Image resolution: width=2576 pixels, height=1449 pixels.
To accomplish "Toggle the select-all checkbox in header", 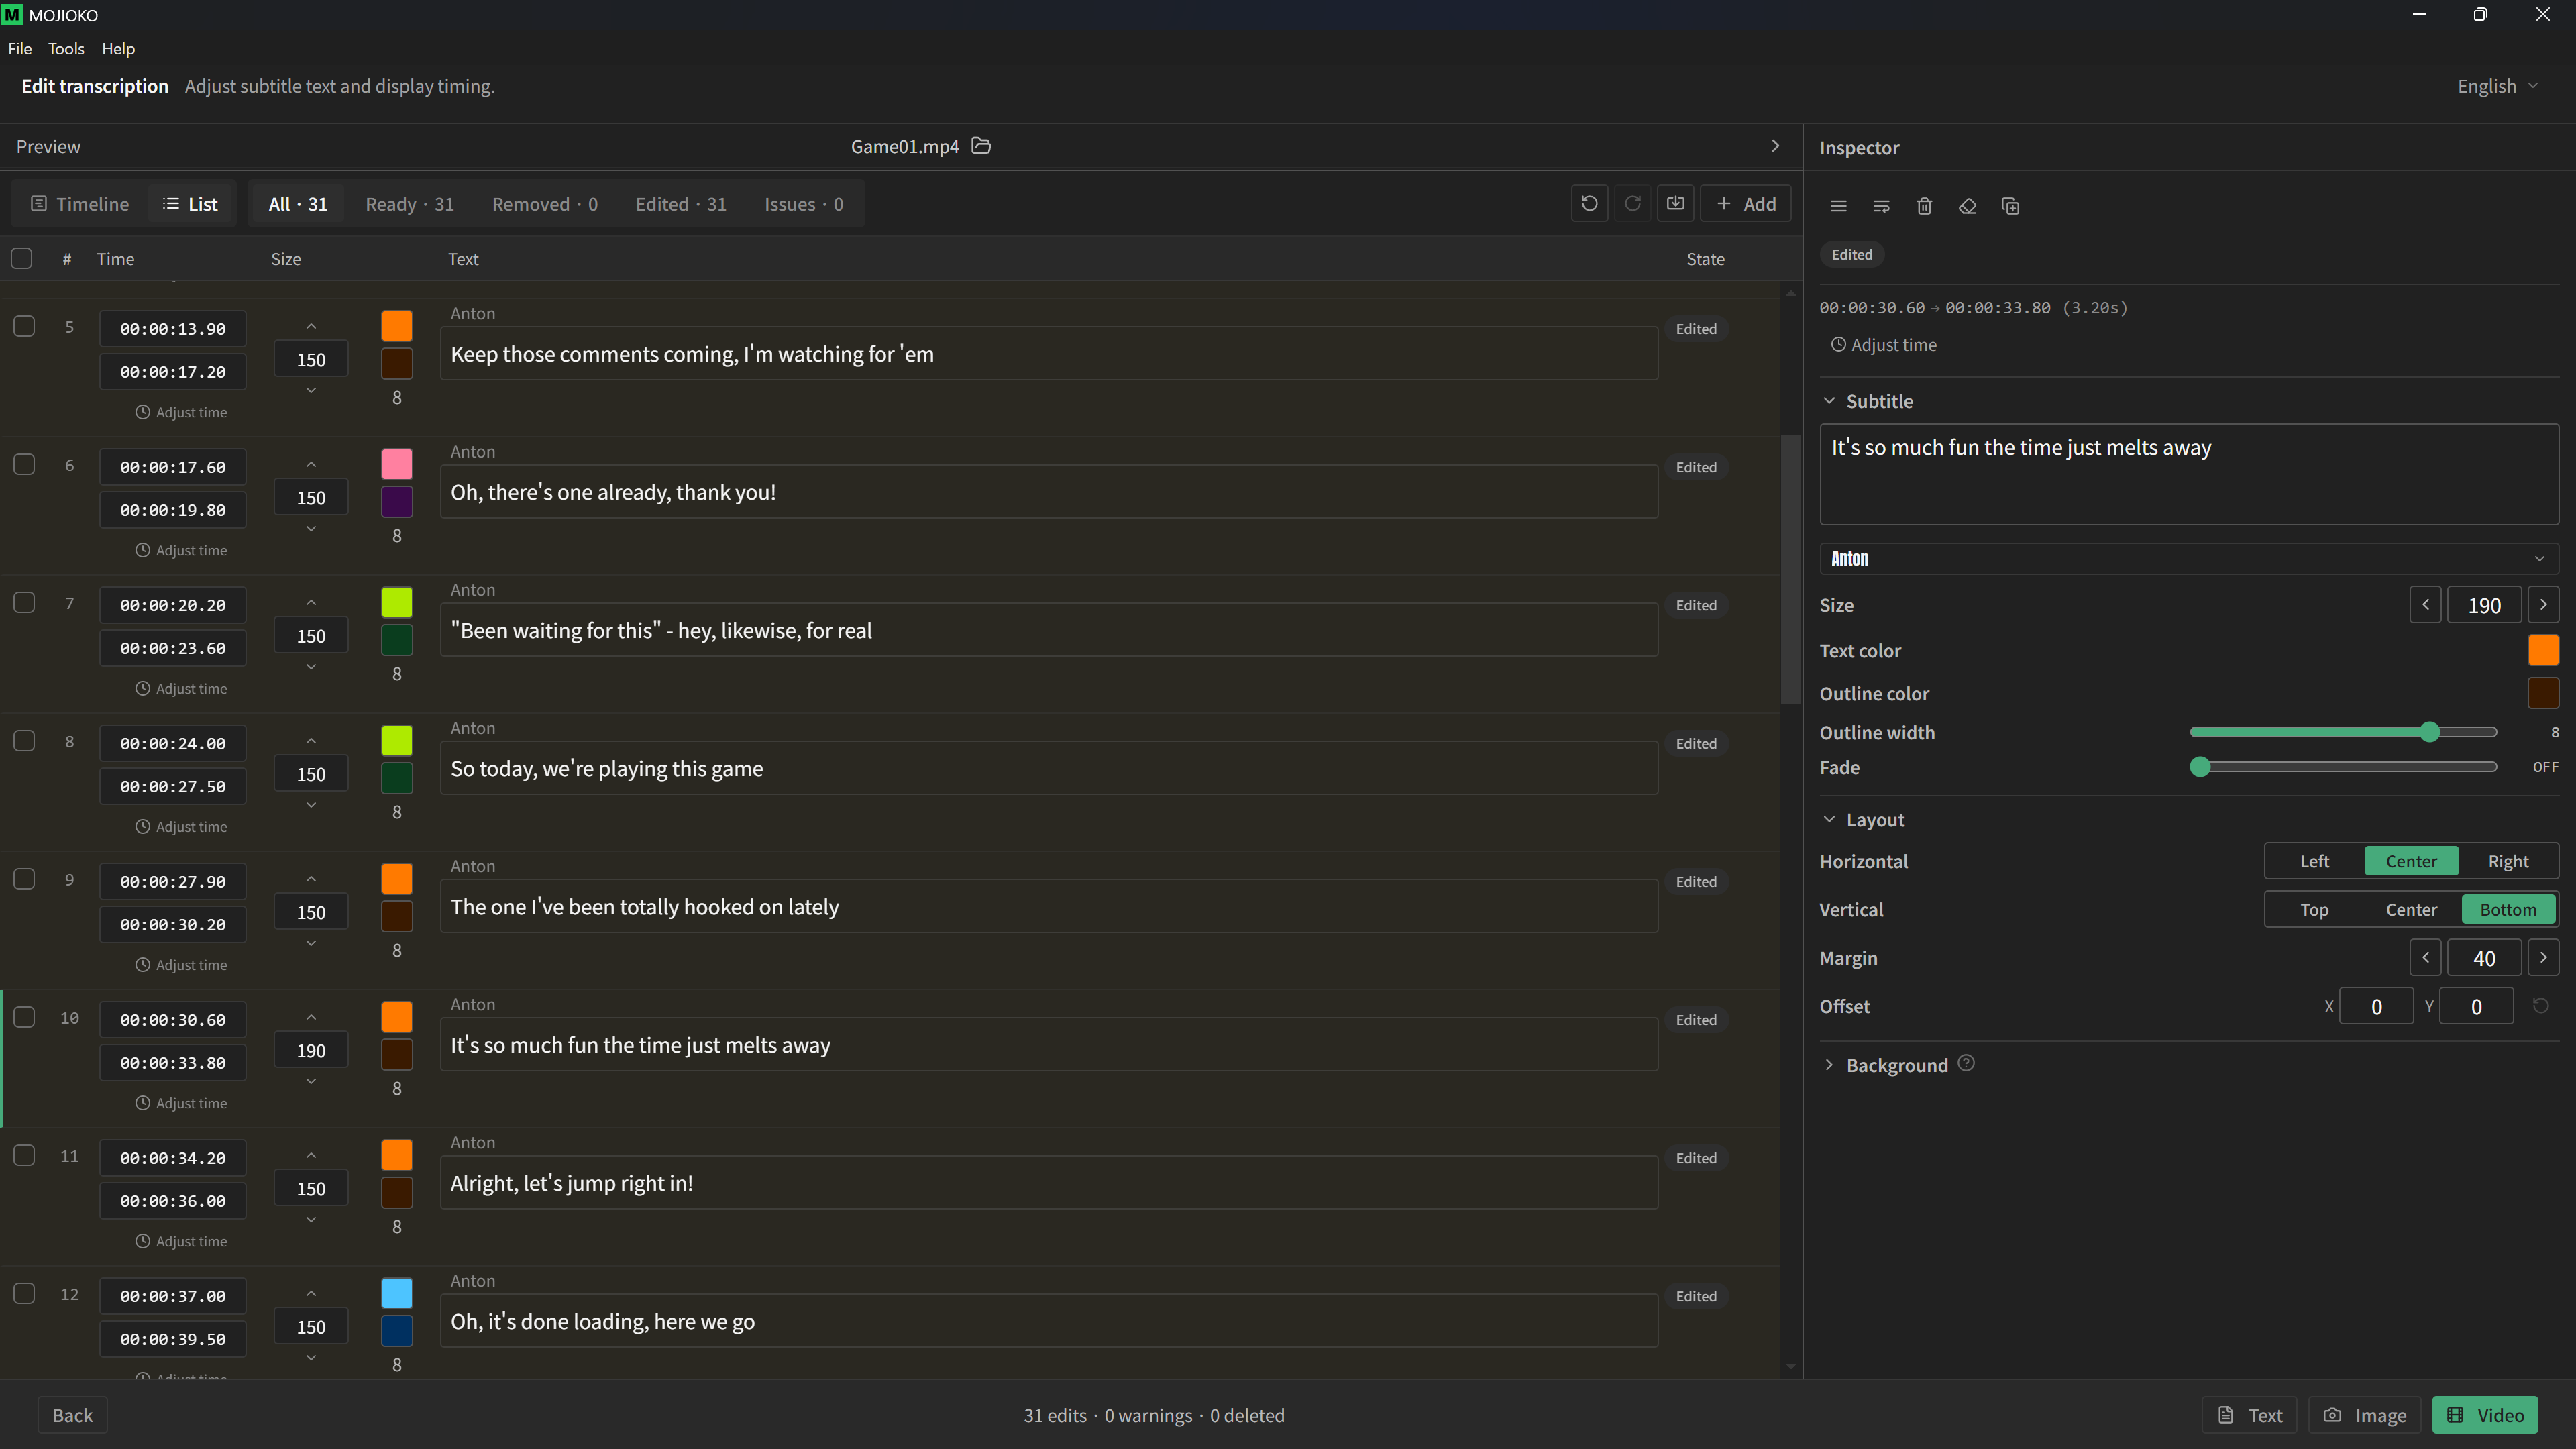I will 22,259.
